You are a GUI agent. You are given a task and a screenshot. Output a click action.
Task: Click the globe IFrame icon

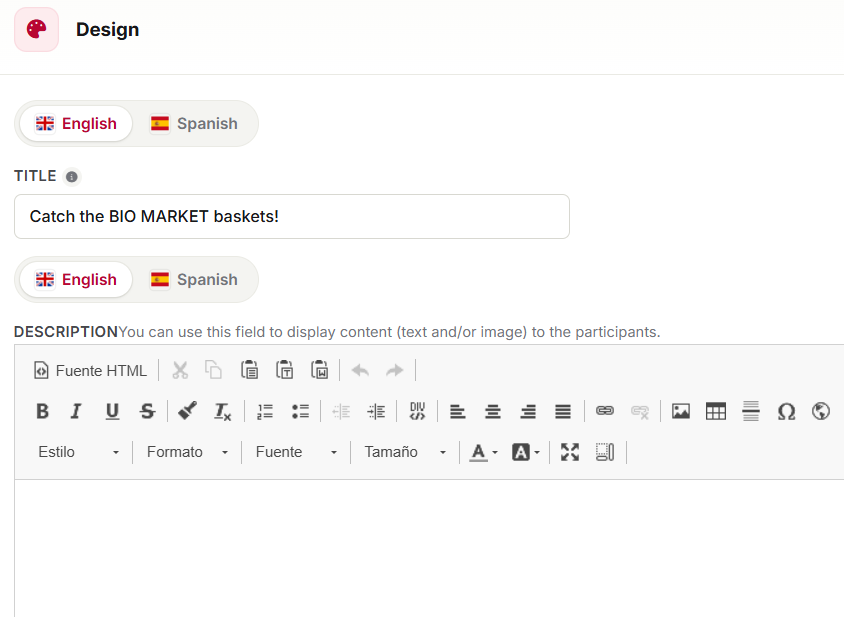(821, 412)
